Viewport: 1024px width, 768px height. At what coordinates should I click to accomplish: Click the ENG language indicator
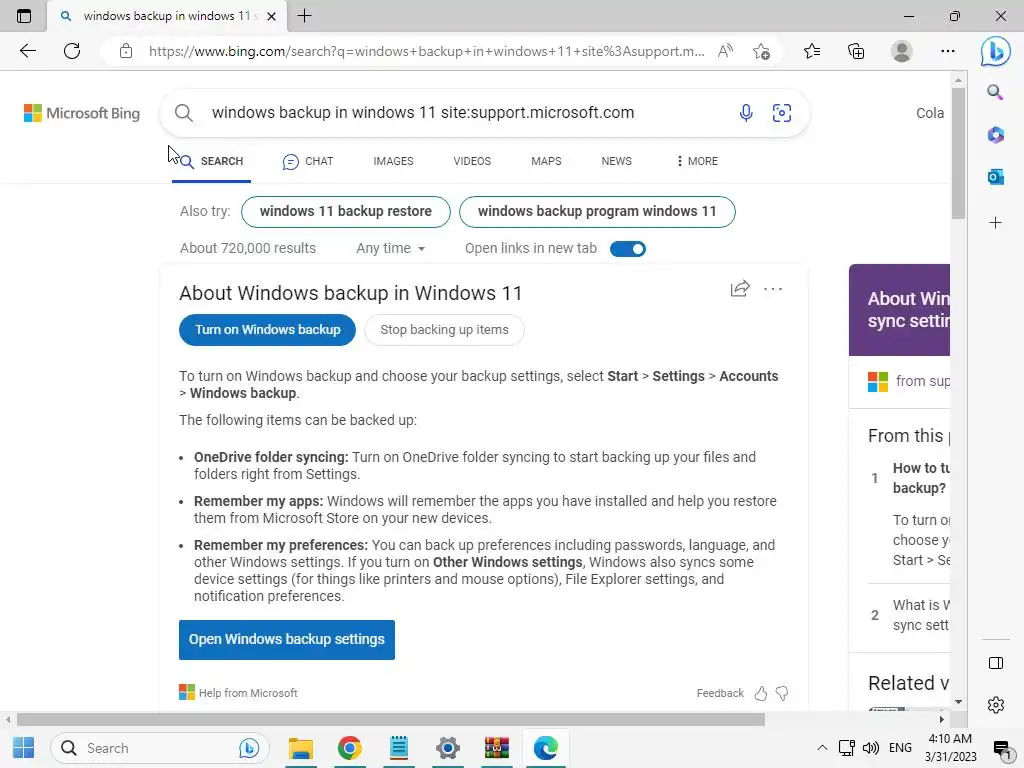(x=900, y=748)
